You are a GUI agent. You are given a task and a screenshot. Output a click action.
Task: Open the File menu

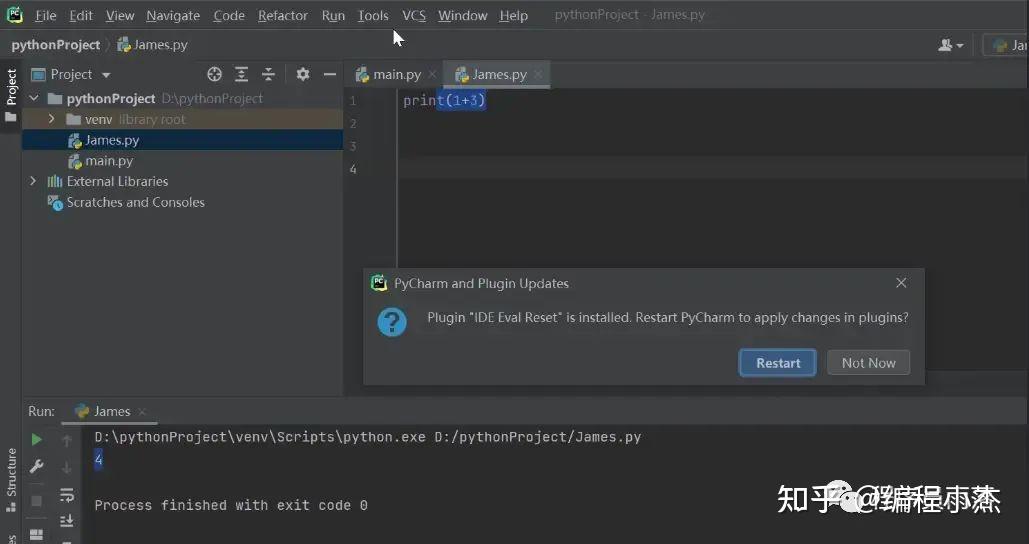(x=45, y=15)
